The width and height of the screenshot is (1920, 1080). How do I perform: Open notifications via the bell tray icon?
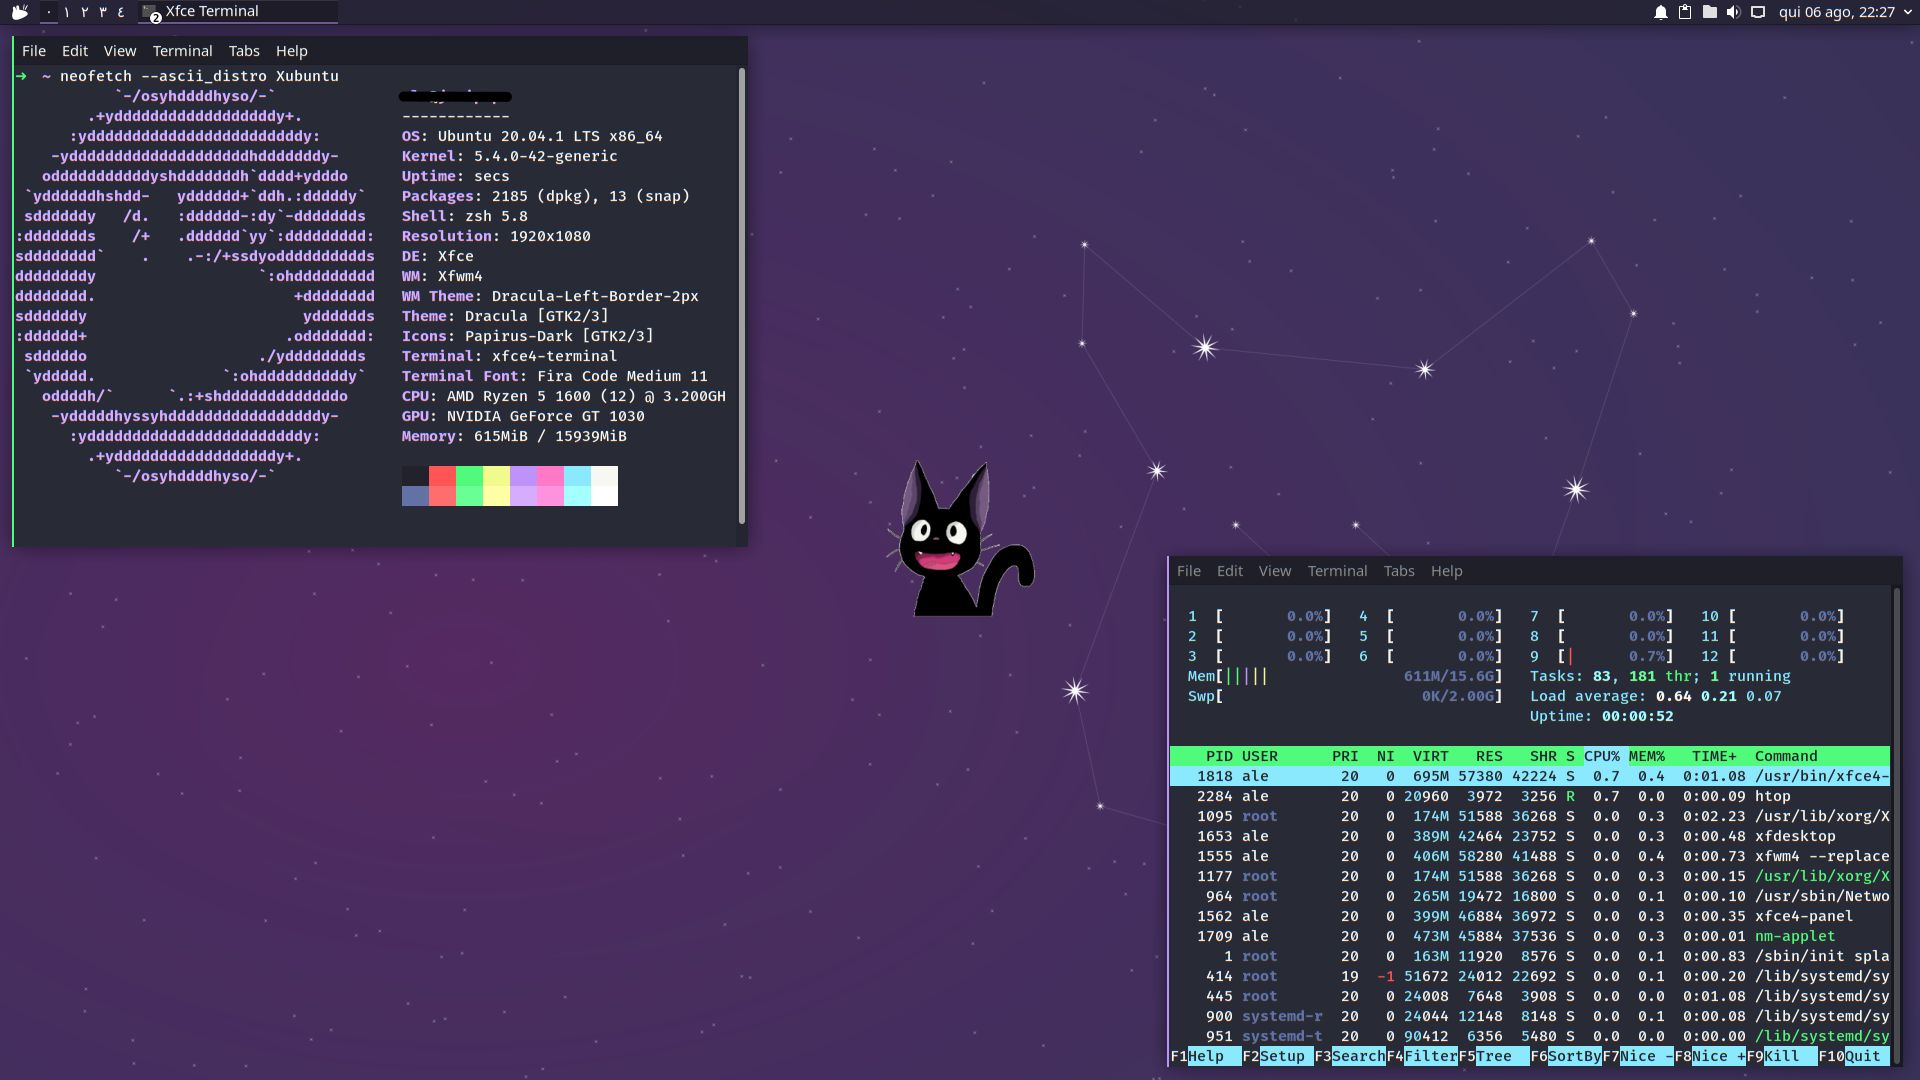pyautogui.click(x=1662, y=12)
